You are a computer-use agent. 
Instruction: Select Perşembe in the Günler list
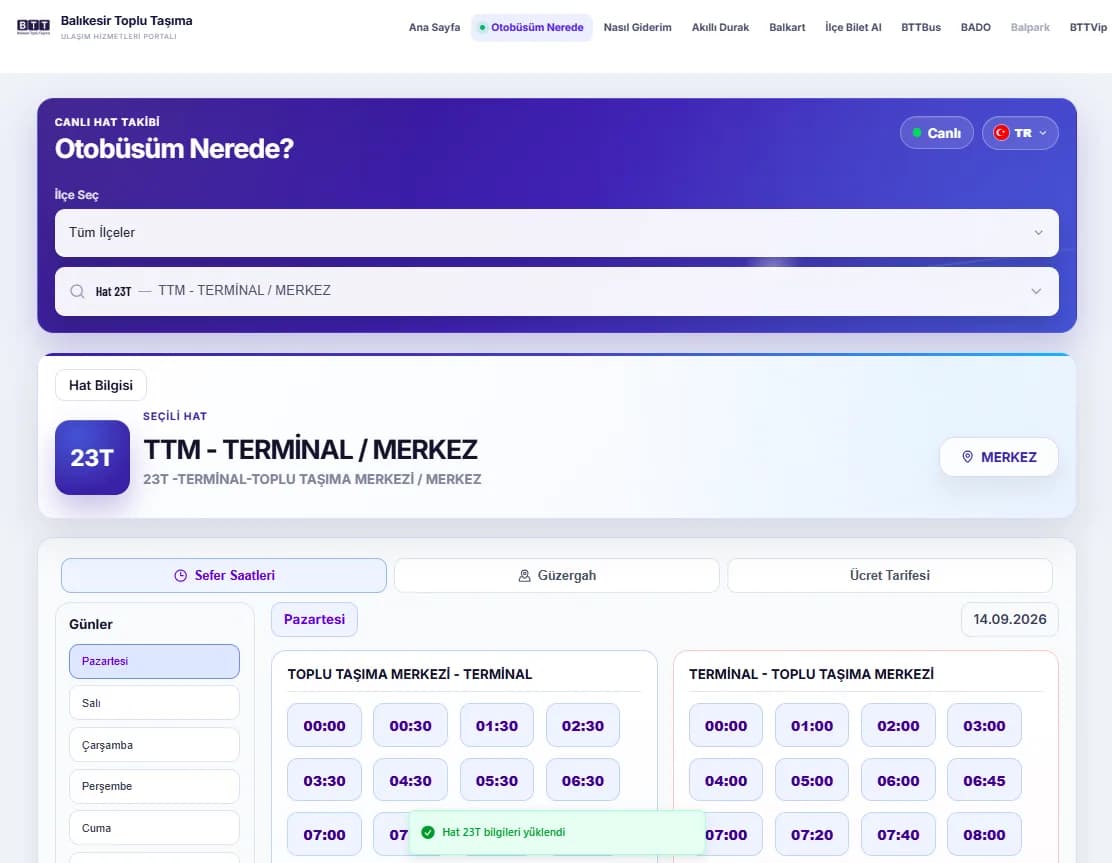[155, 786]
